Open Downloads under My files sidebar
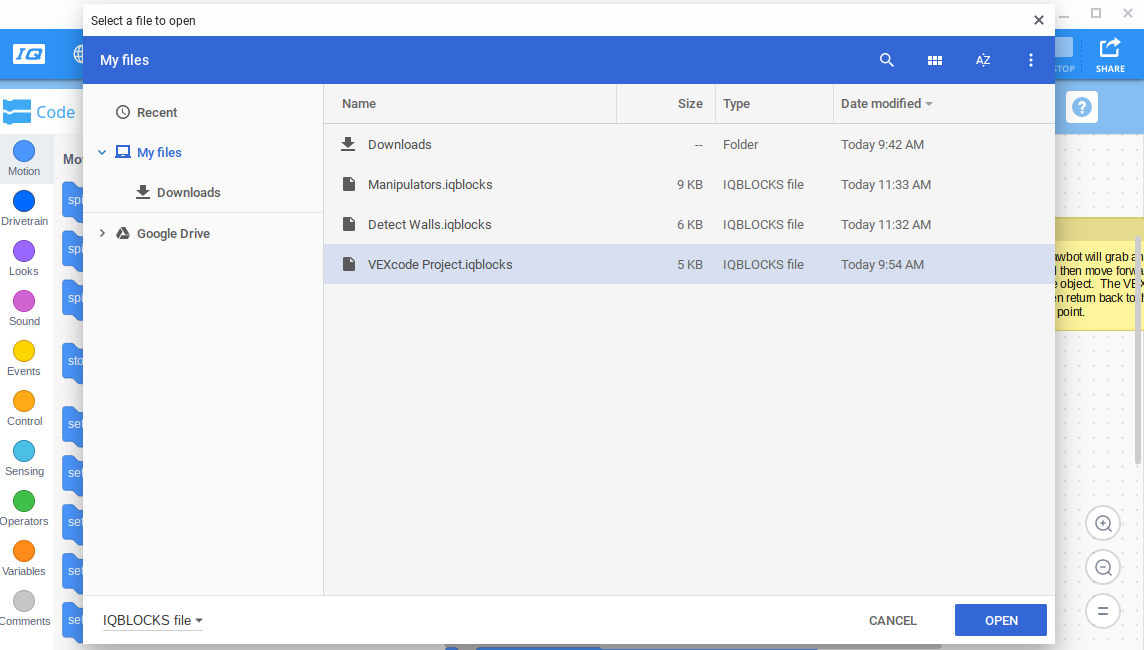Image resolution: width=1144 pixels, height=650 pixels. 188,193
